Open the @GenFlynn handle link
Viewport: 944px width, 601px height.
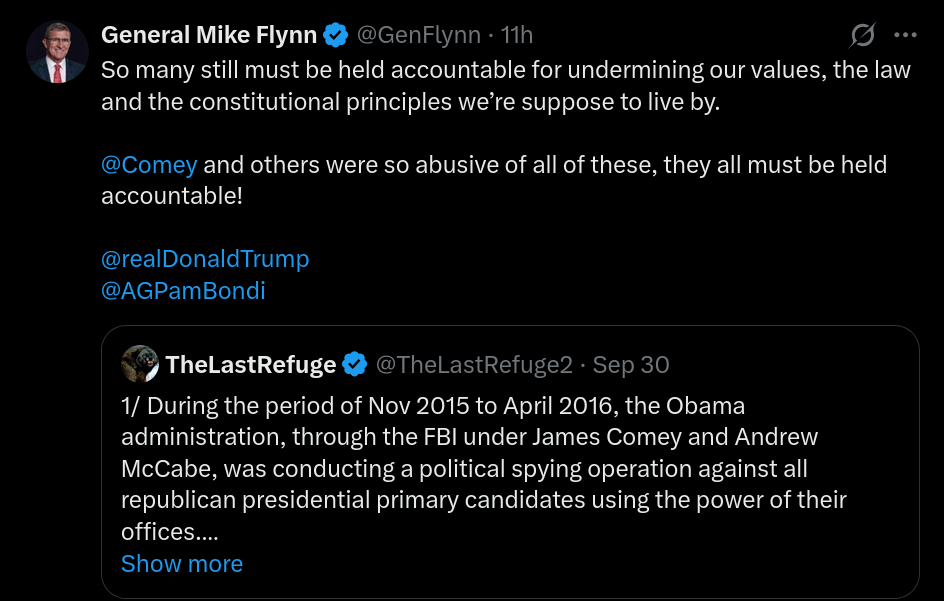point(420,36)
